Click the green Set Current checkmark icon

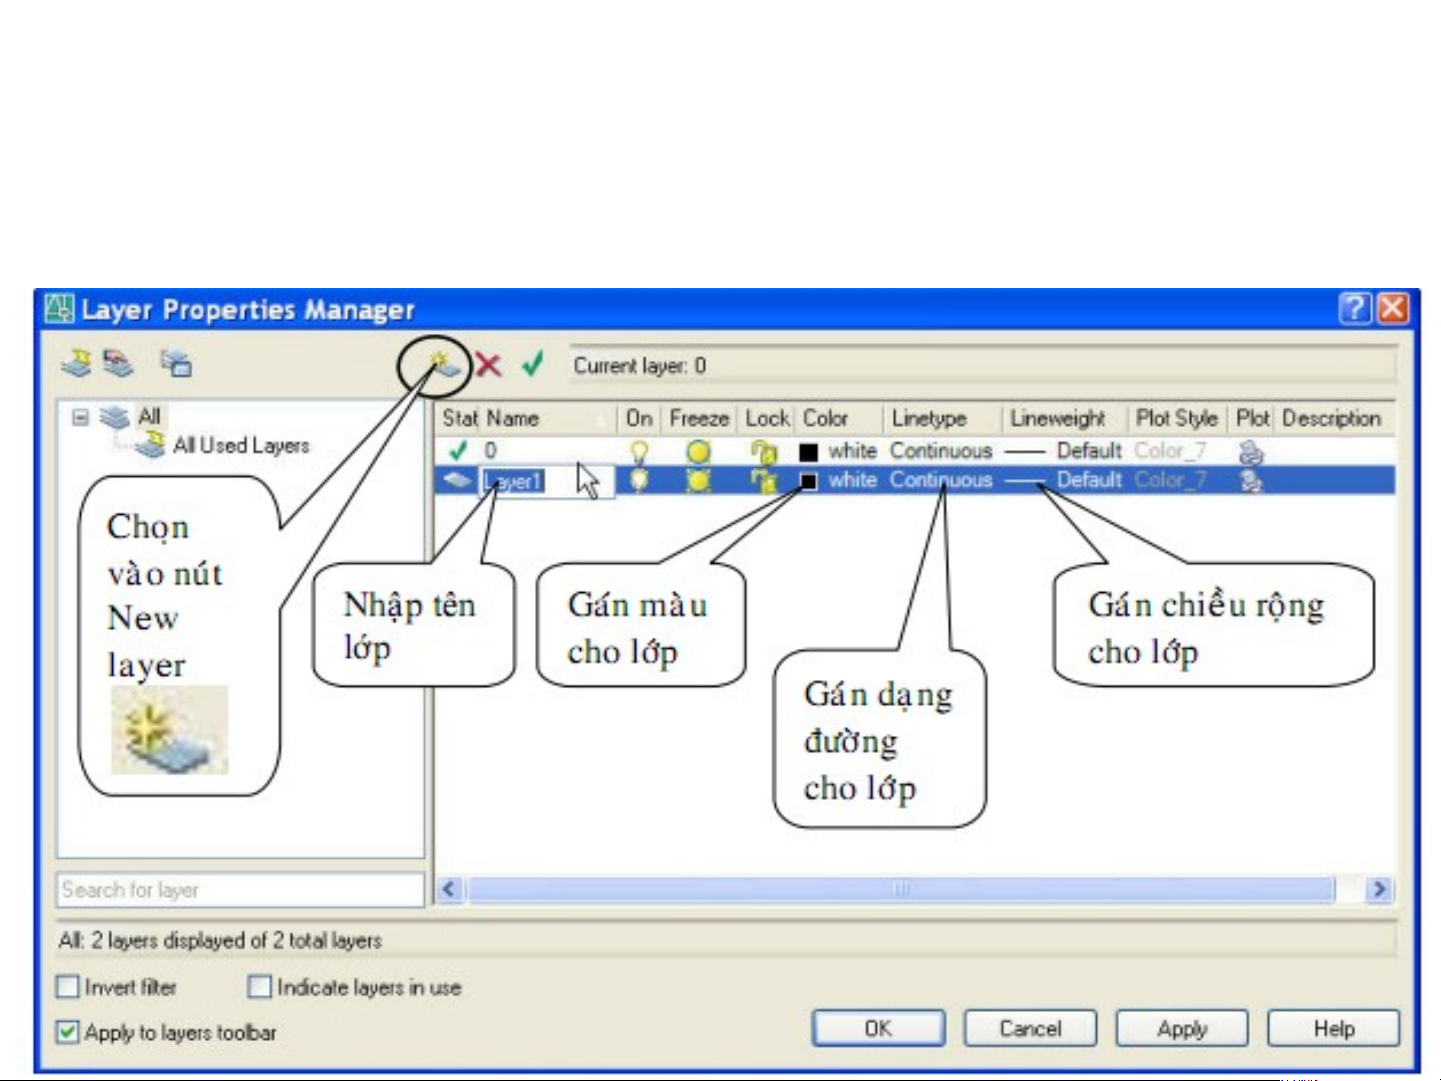coord(533,364)
